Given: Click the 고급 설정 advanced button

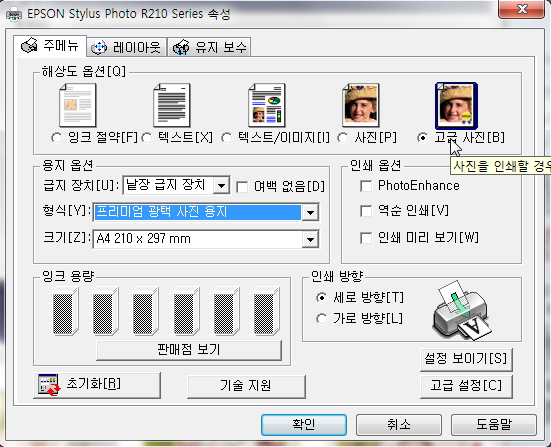Looking at the screenshot, I should [x=466, y=386].
